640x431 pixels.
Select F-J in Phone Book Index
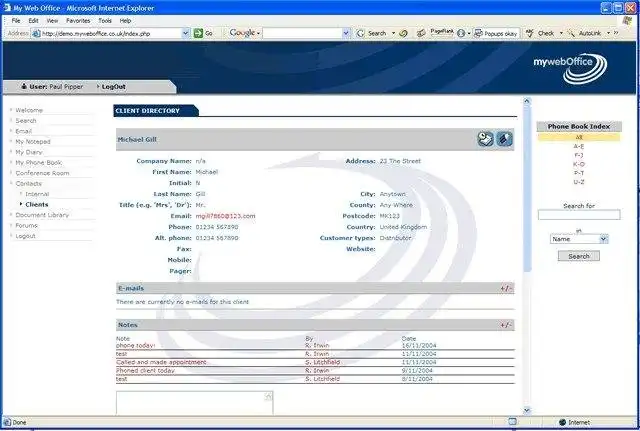579,155
